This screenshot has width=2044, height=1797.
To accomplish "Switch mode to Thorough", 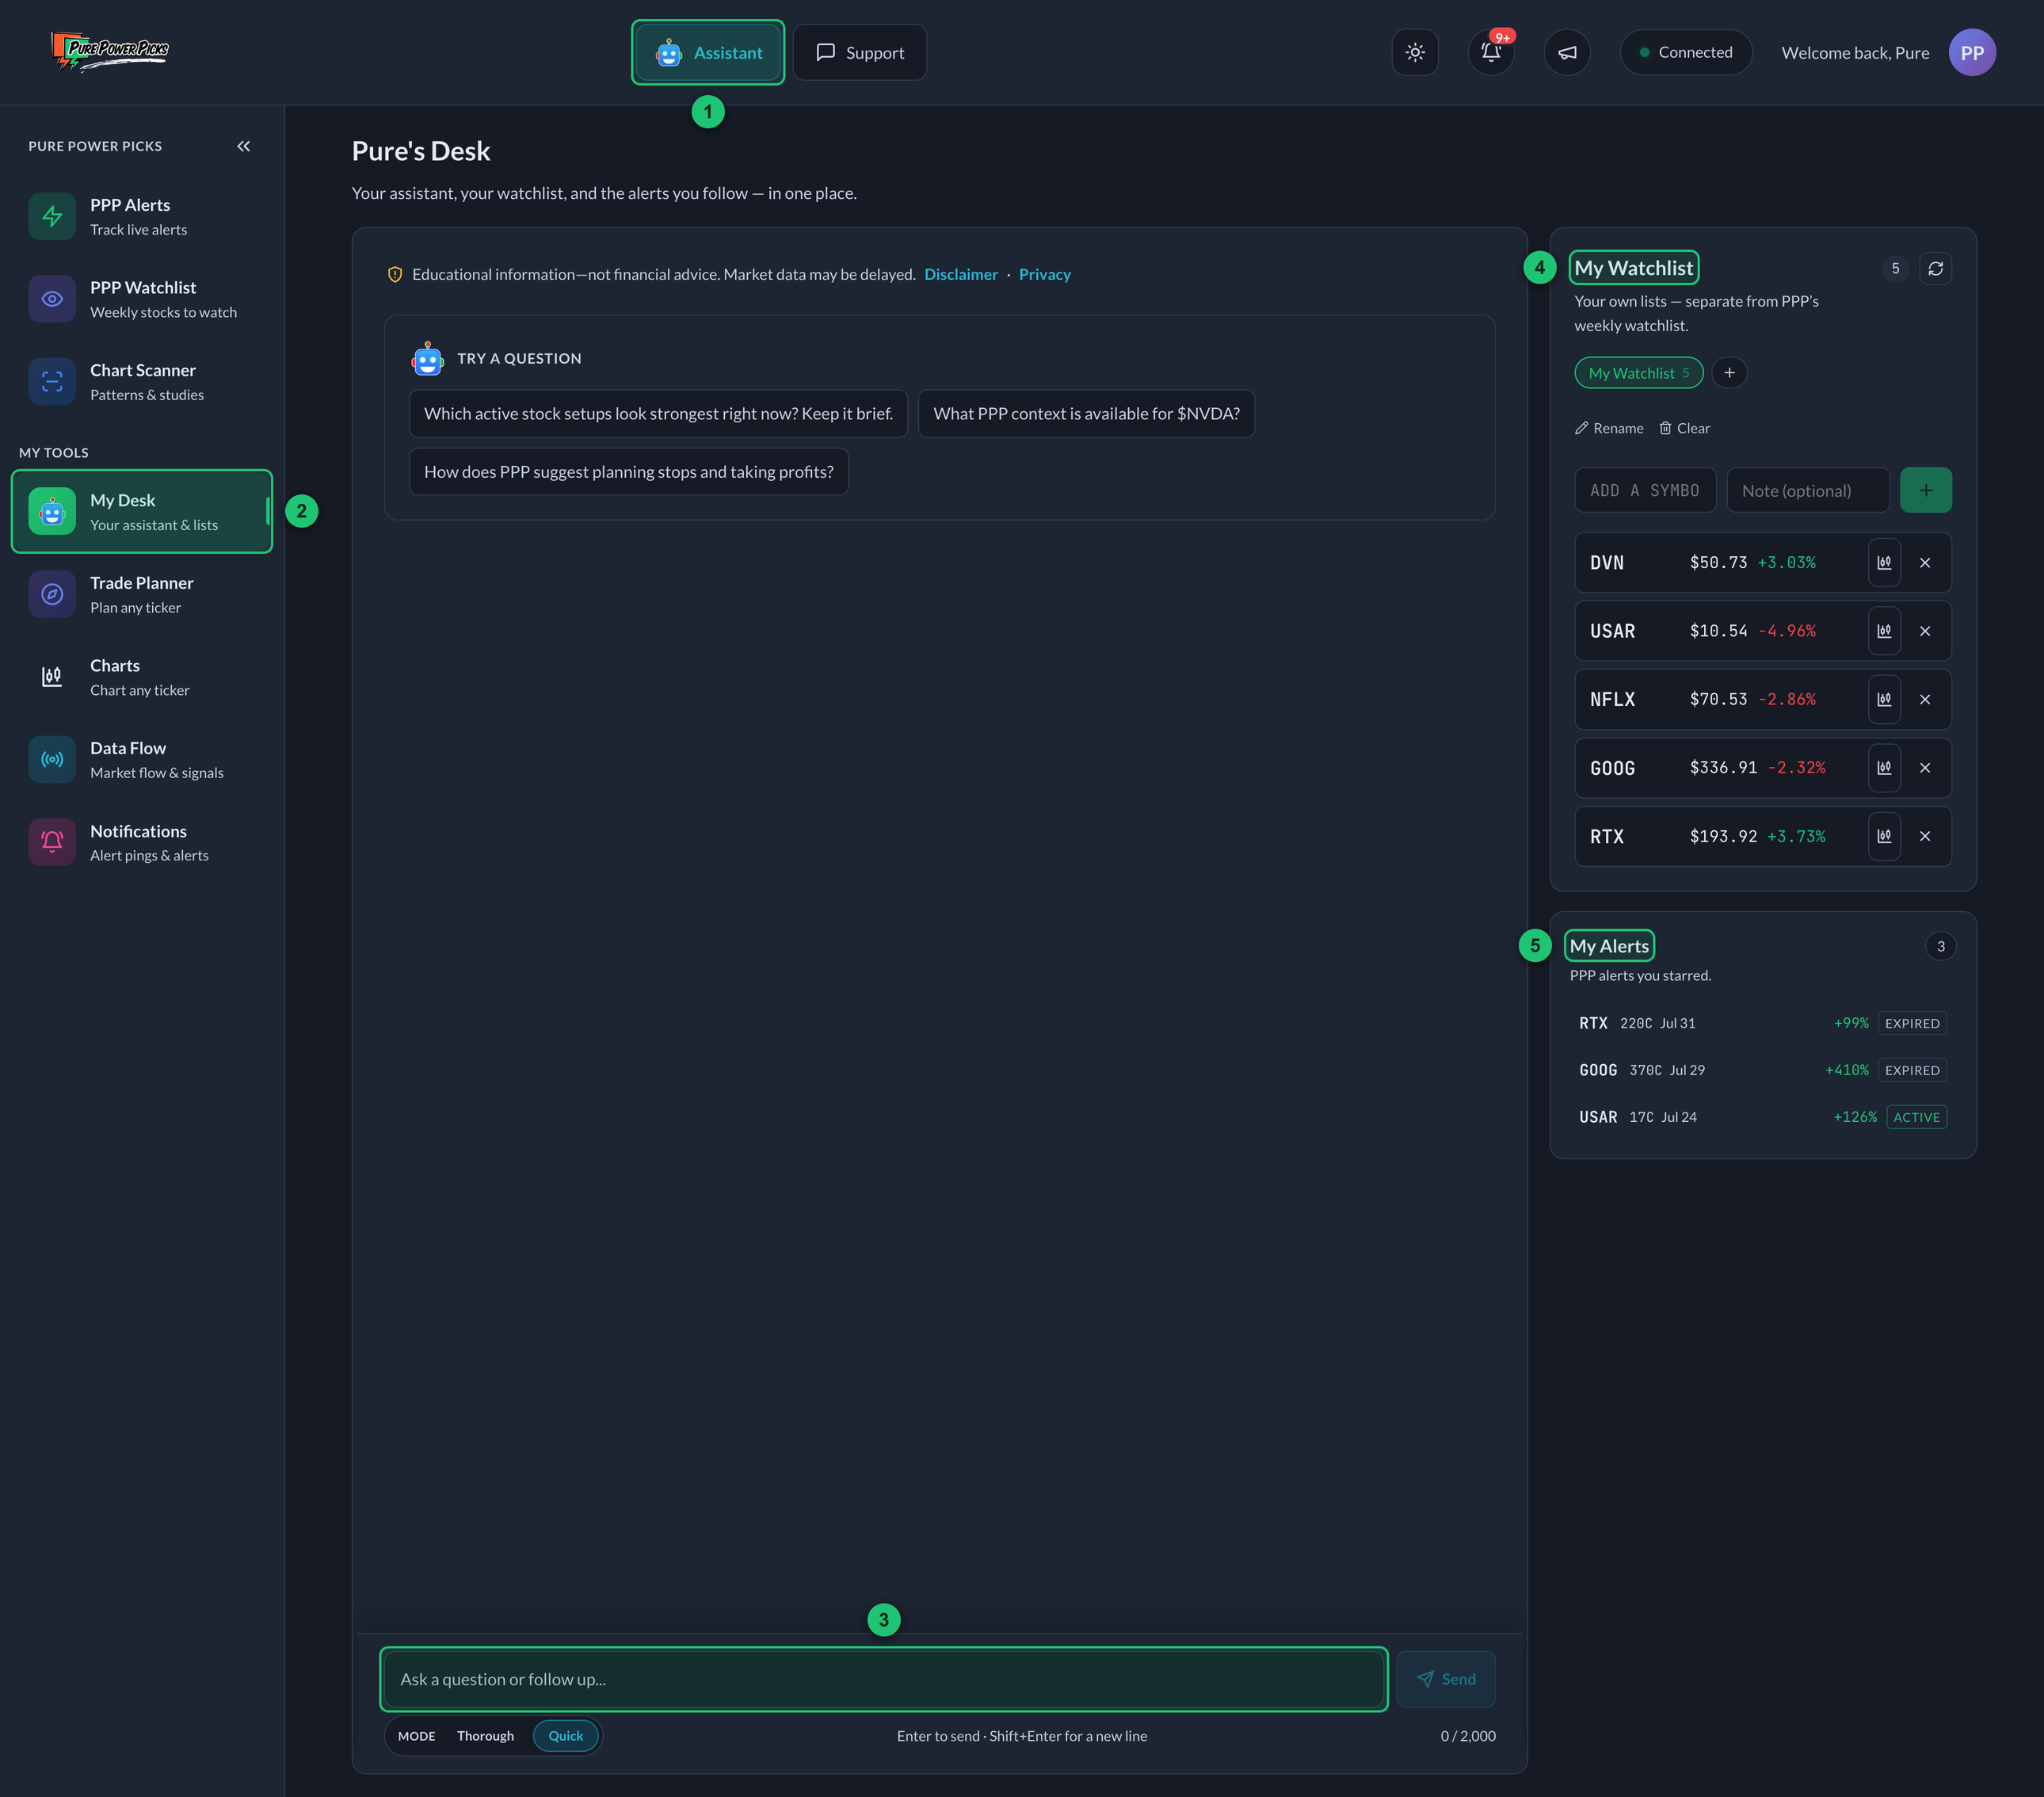I will click(485, 1735).
